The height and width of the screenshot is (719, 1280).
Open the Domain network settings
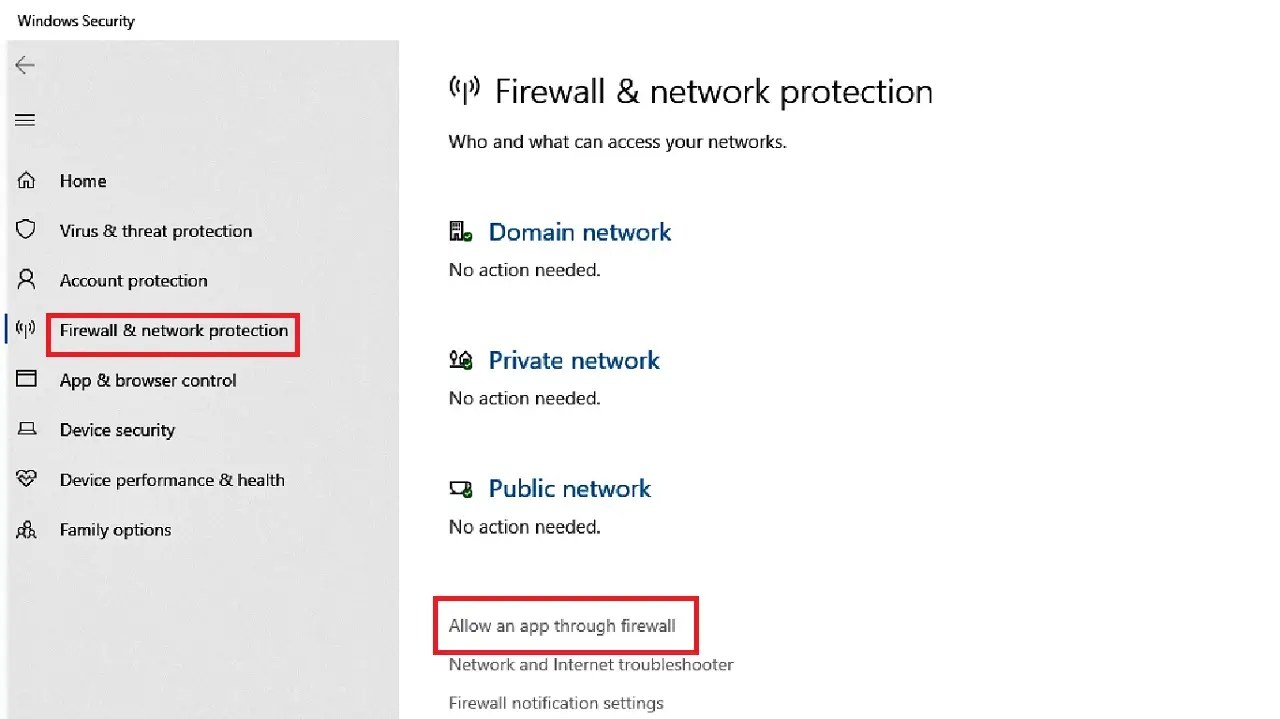tap(580, 231)
